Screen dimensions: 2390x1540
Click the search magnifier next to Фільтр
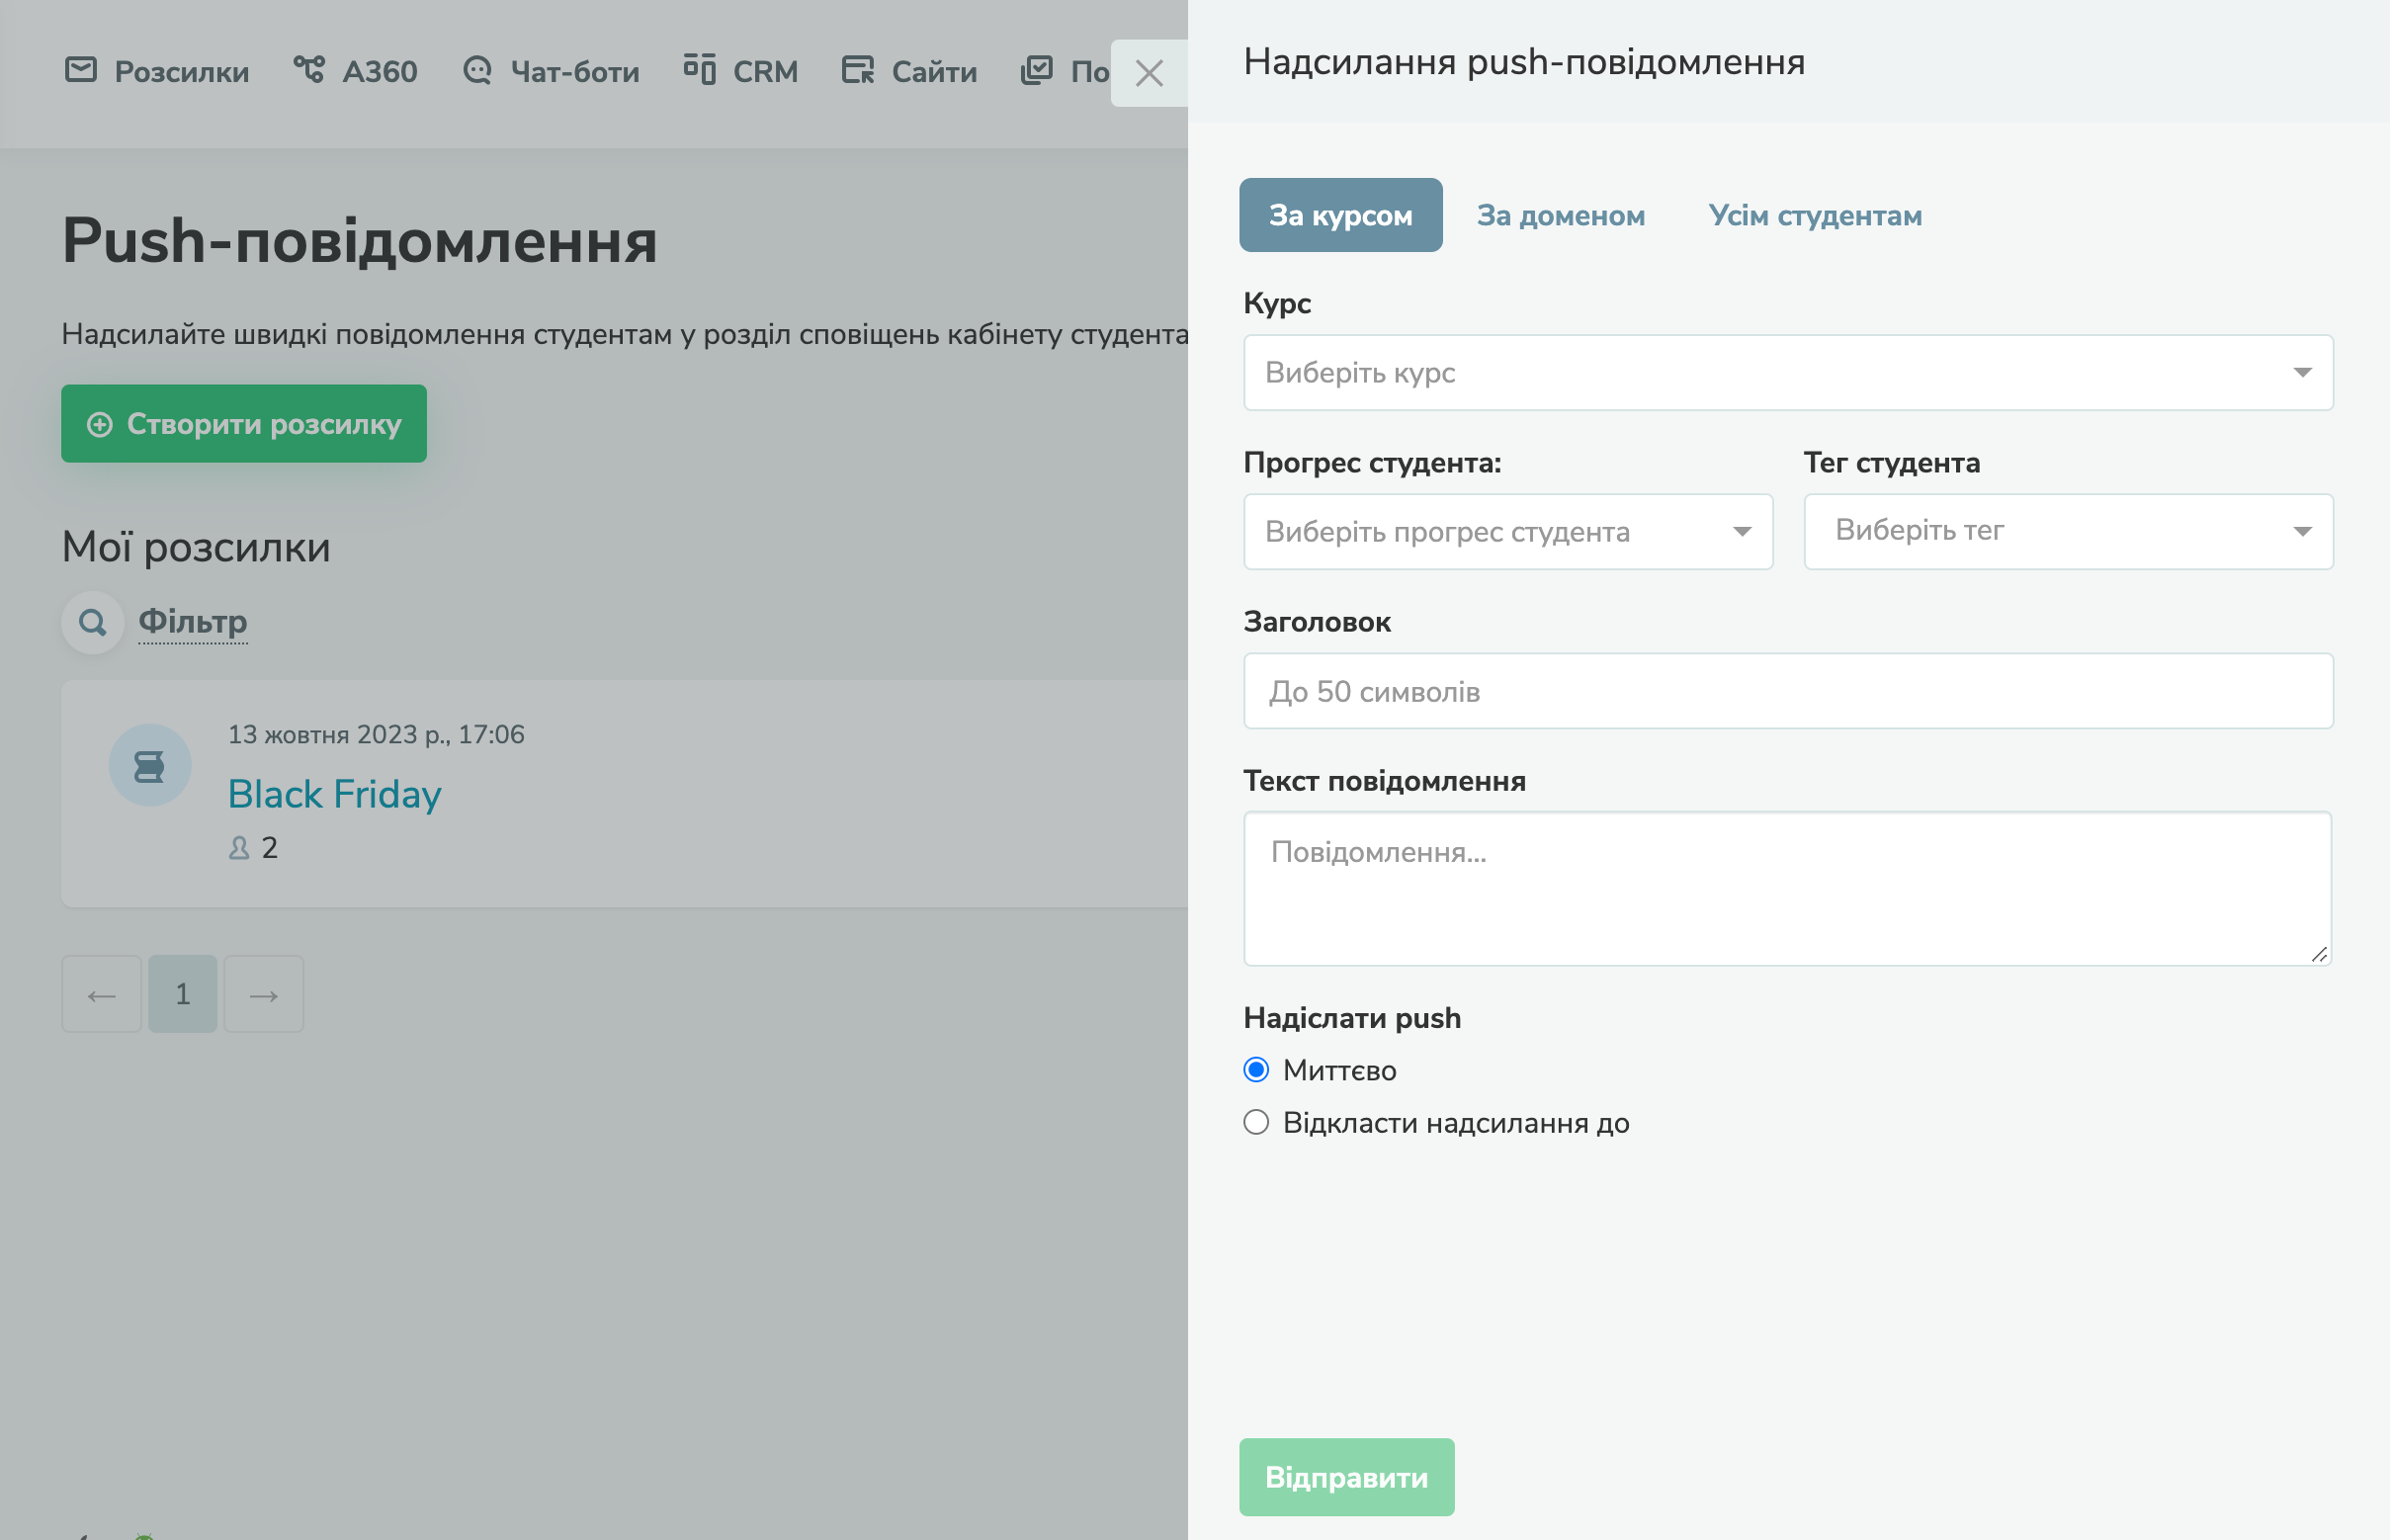(x=92, y=621)
